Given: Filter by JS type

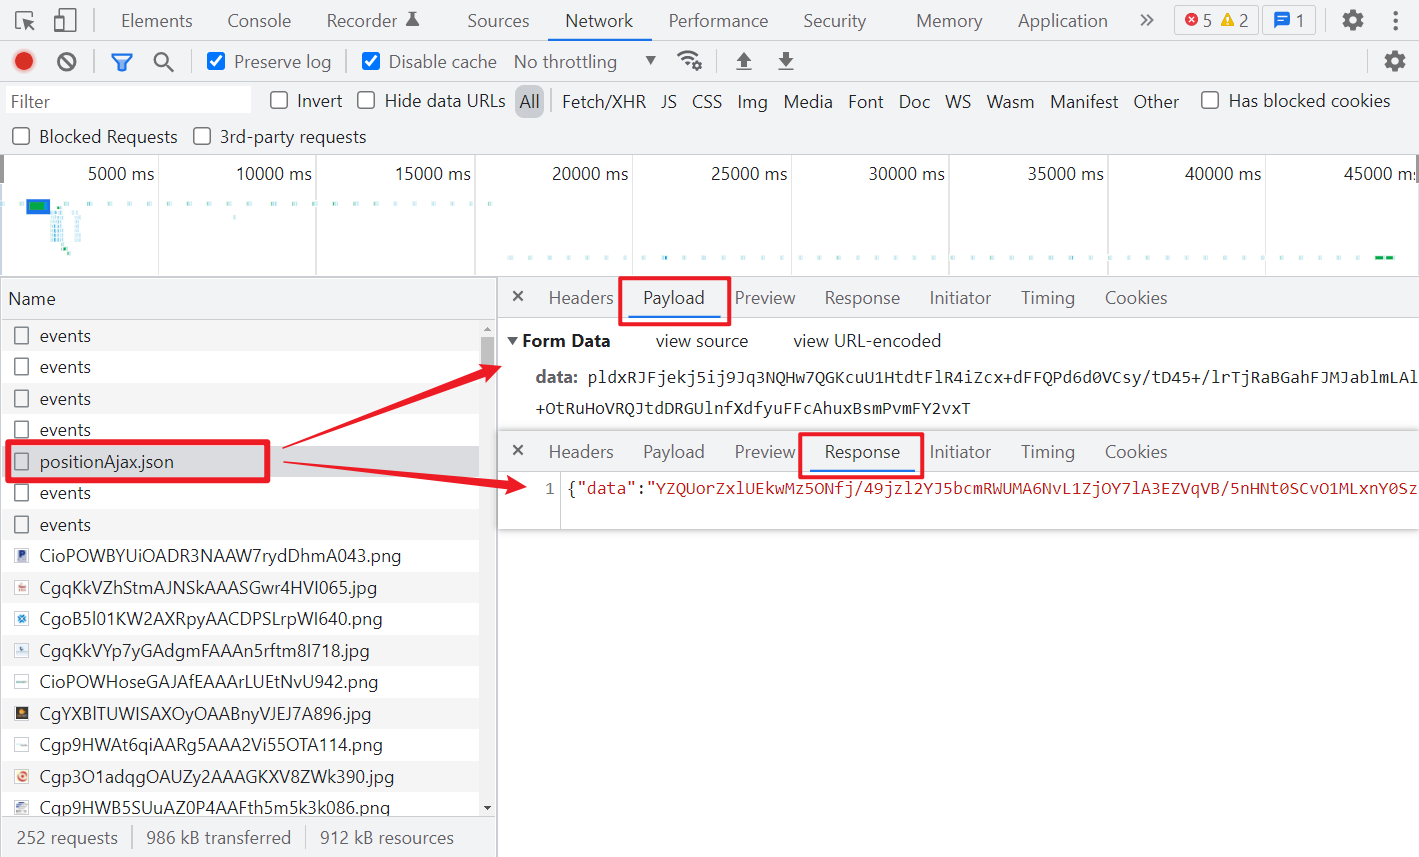Looking at the screenshot, I should [669, 101].
